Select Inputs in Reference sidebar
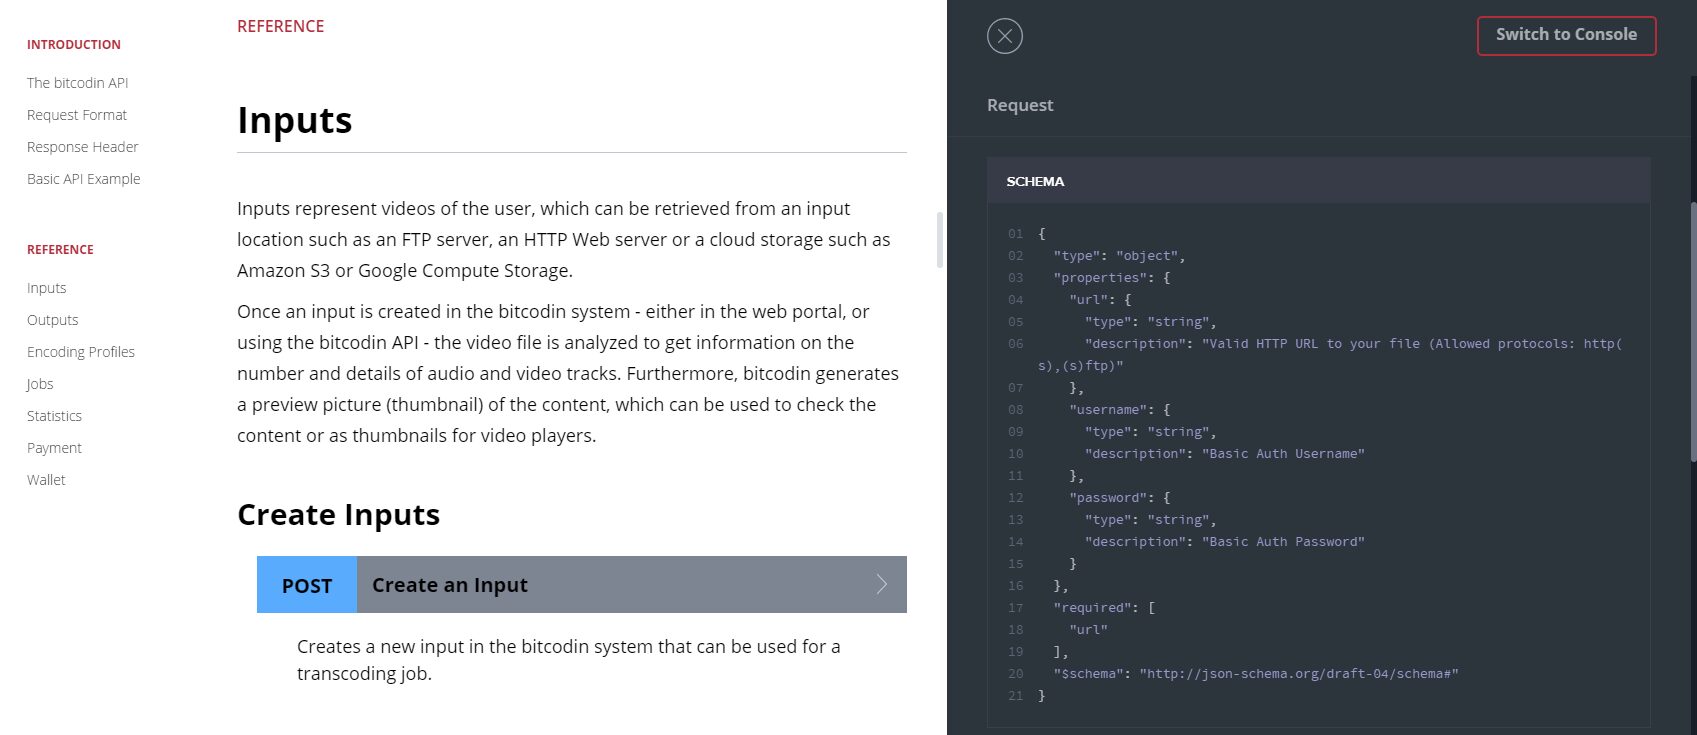This screenshot has height=735, width=1697. [x=47, y=288]
